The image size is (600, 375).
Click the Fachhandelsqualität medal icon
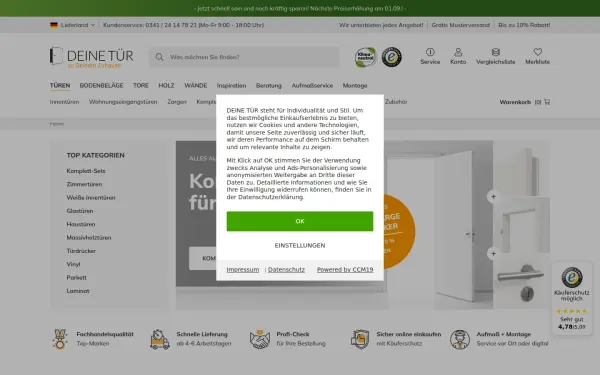[60, 339]
